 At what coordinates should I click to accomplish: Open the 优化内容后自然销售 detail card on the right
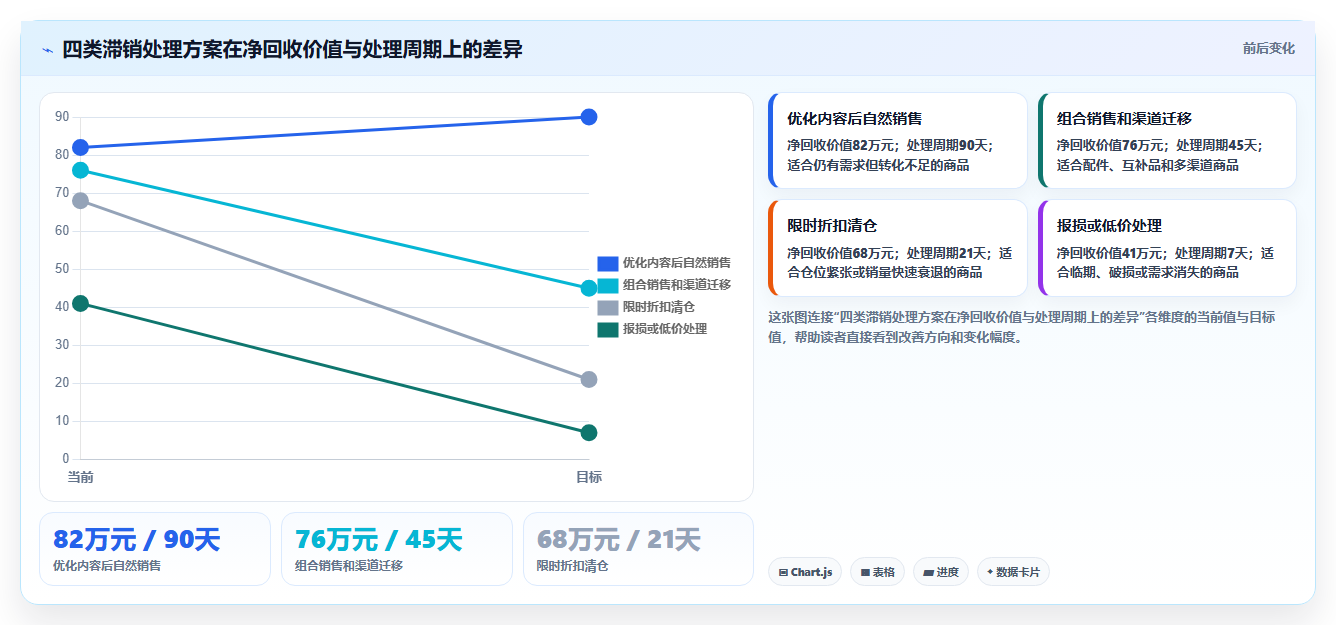point(897,140)
